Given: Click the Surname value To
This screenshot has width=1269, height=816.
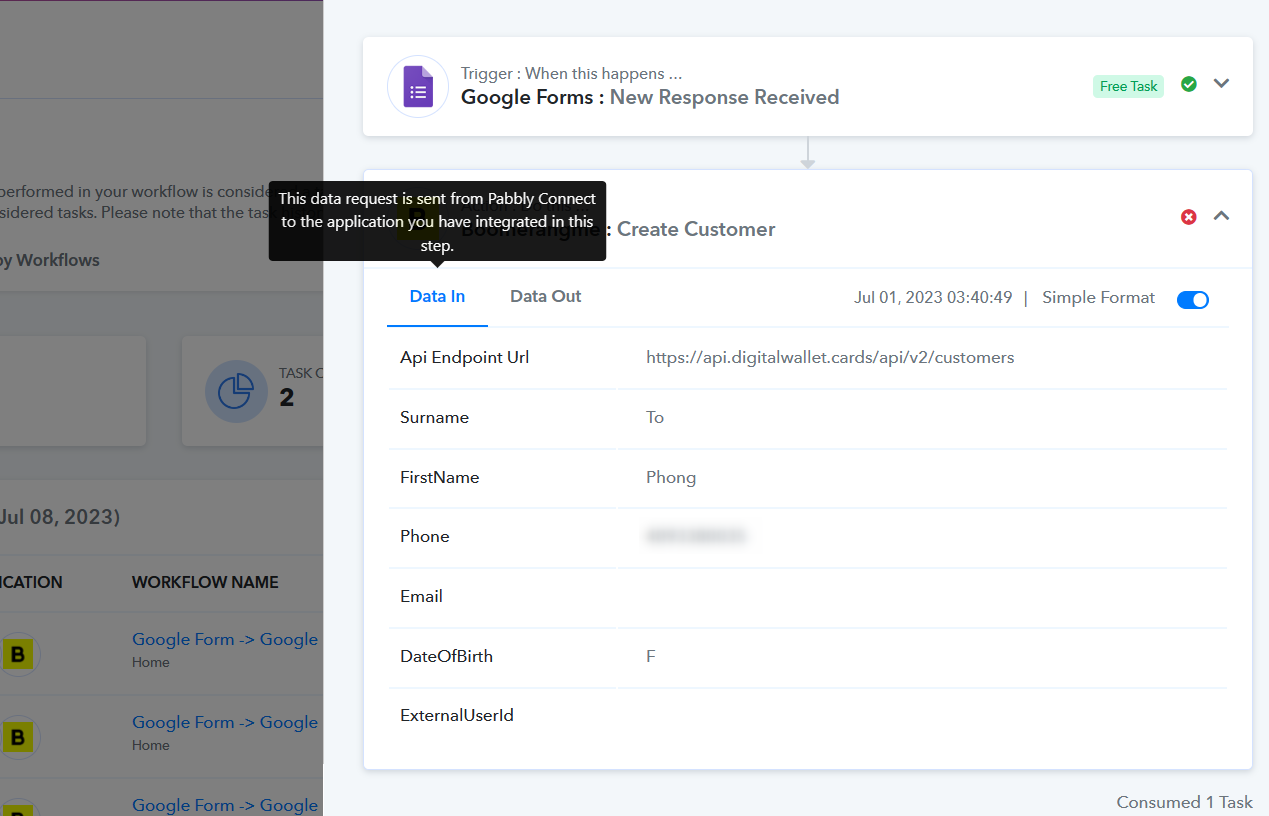Looking at the screenshot, I should point(655,417).
